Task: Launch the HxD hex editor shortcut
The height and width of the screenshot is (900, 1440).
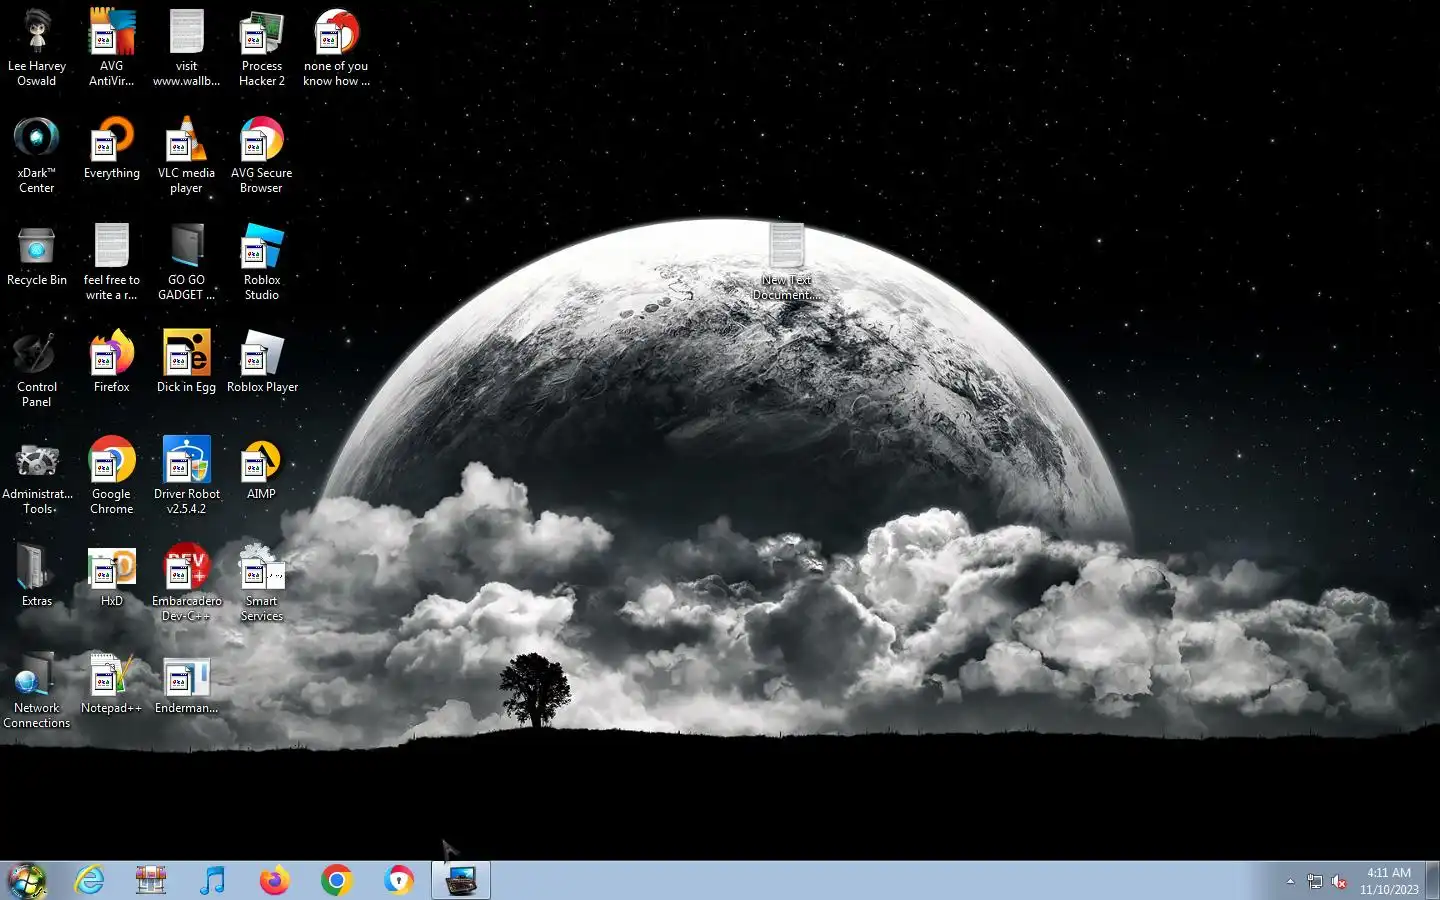Action: pyautogui.click(x=111, y=576)
